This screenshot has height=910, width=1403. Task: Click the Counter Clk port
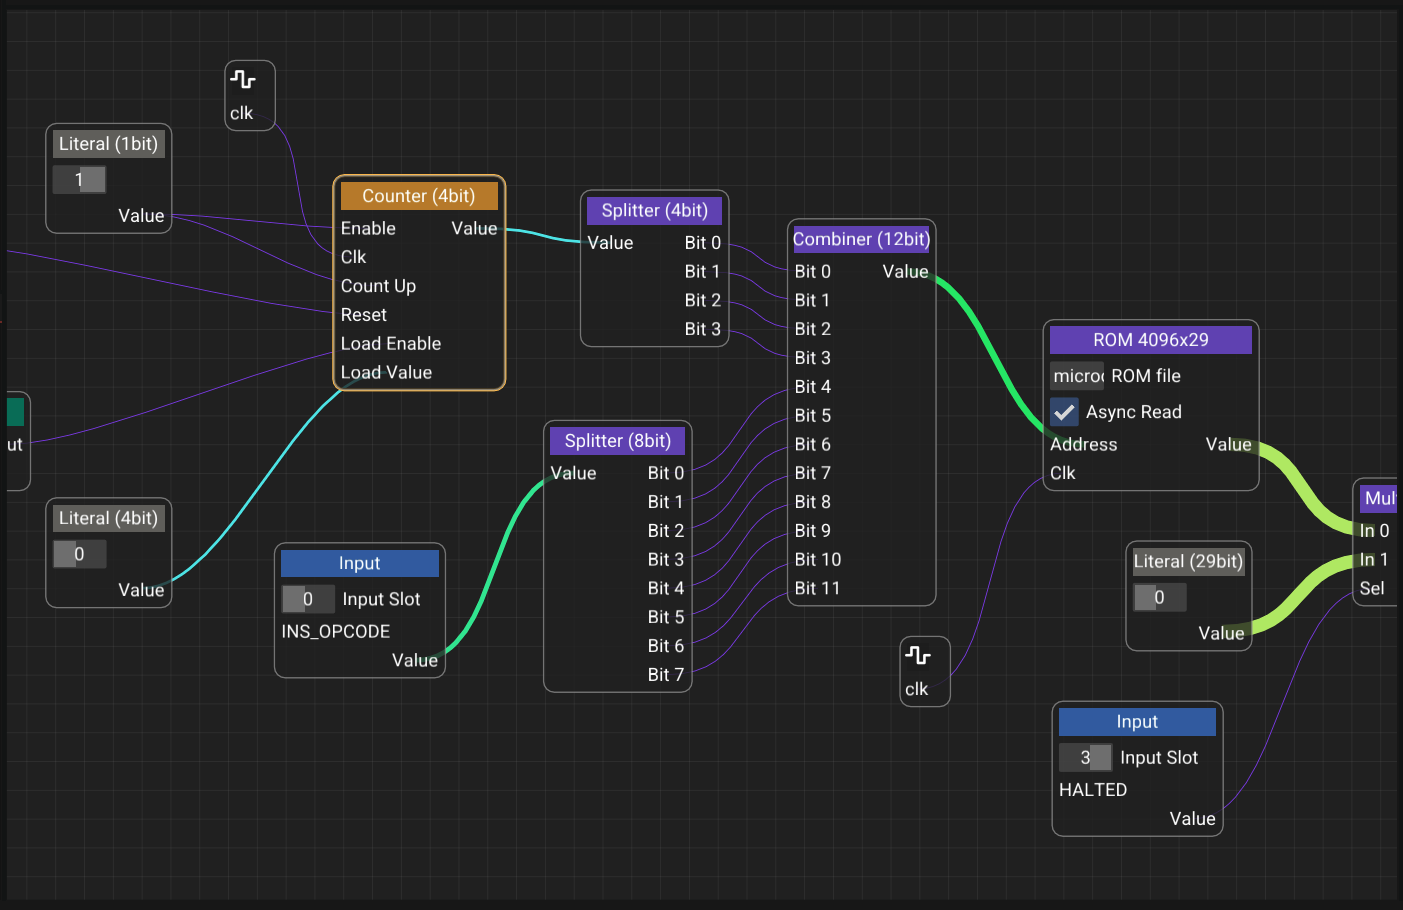[353, 257]
